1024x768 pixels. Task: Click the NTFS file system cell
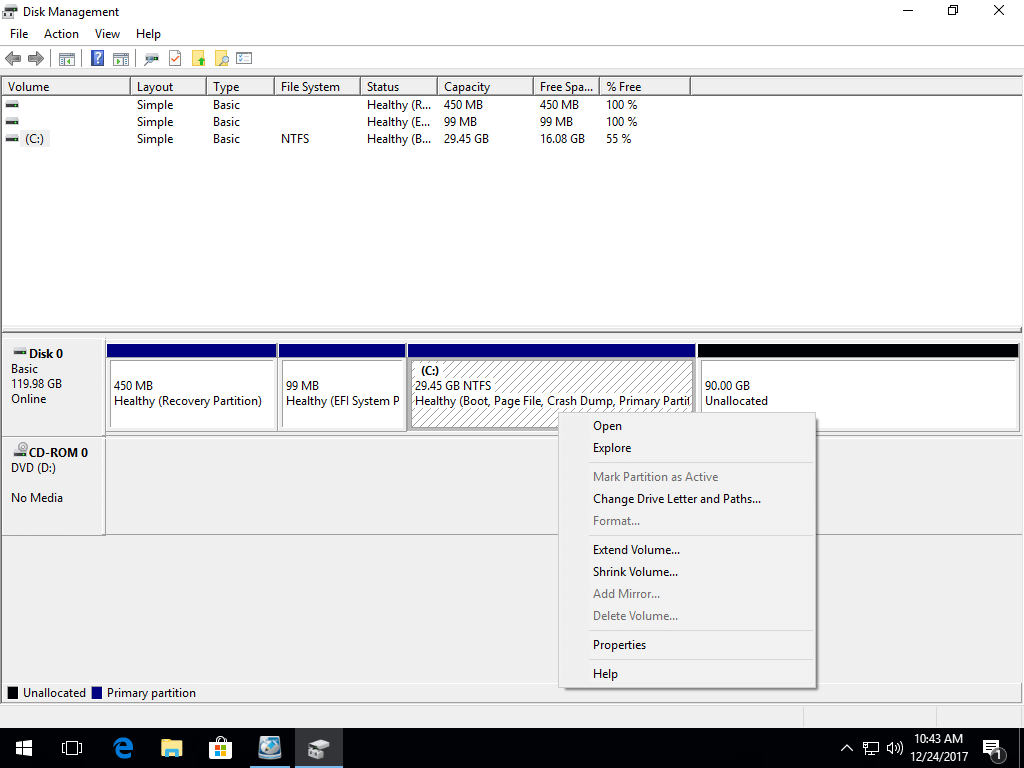[295, 138]
